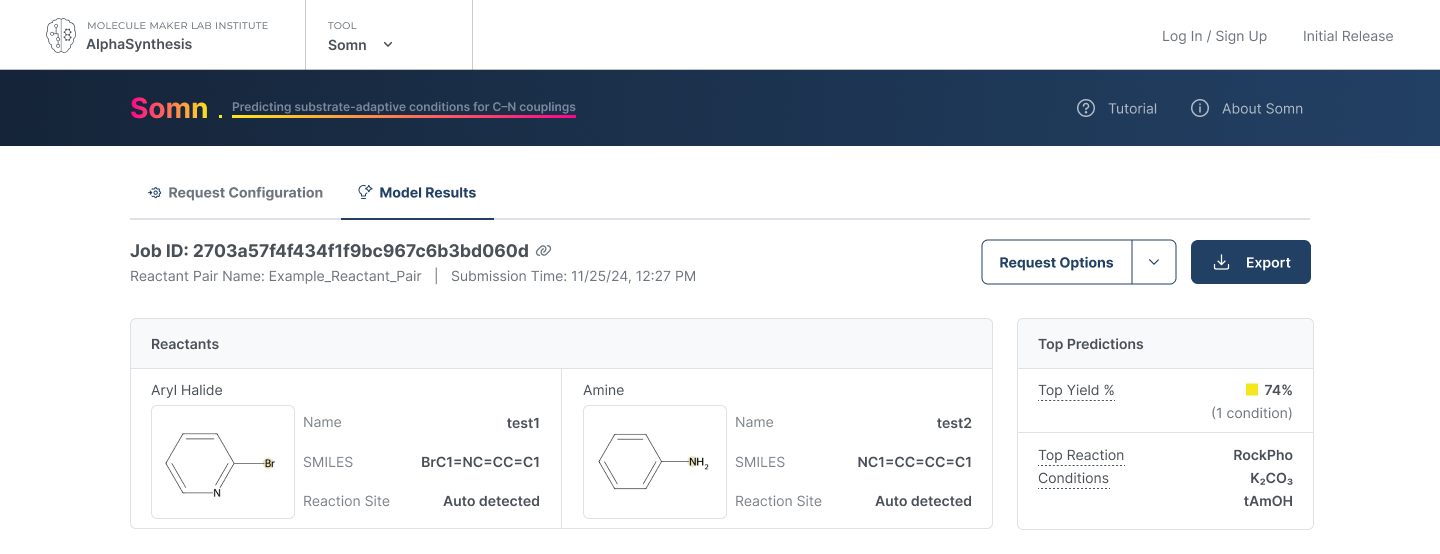The image size is (1440, 554).
Task: Click the Top Yield % label
Action: click(1076, 391)
